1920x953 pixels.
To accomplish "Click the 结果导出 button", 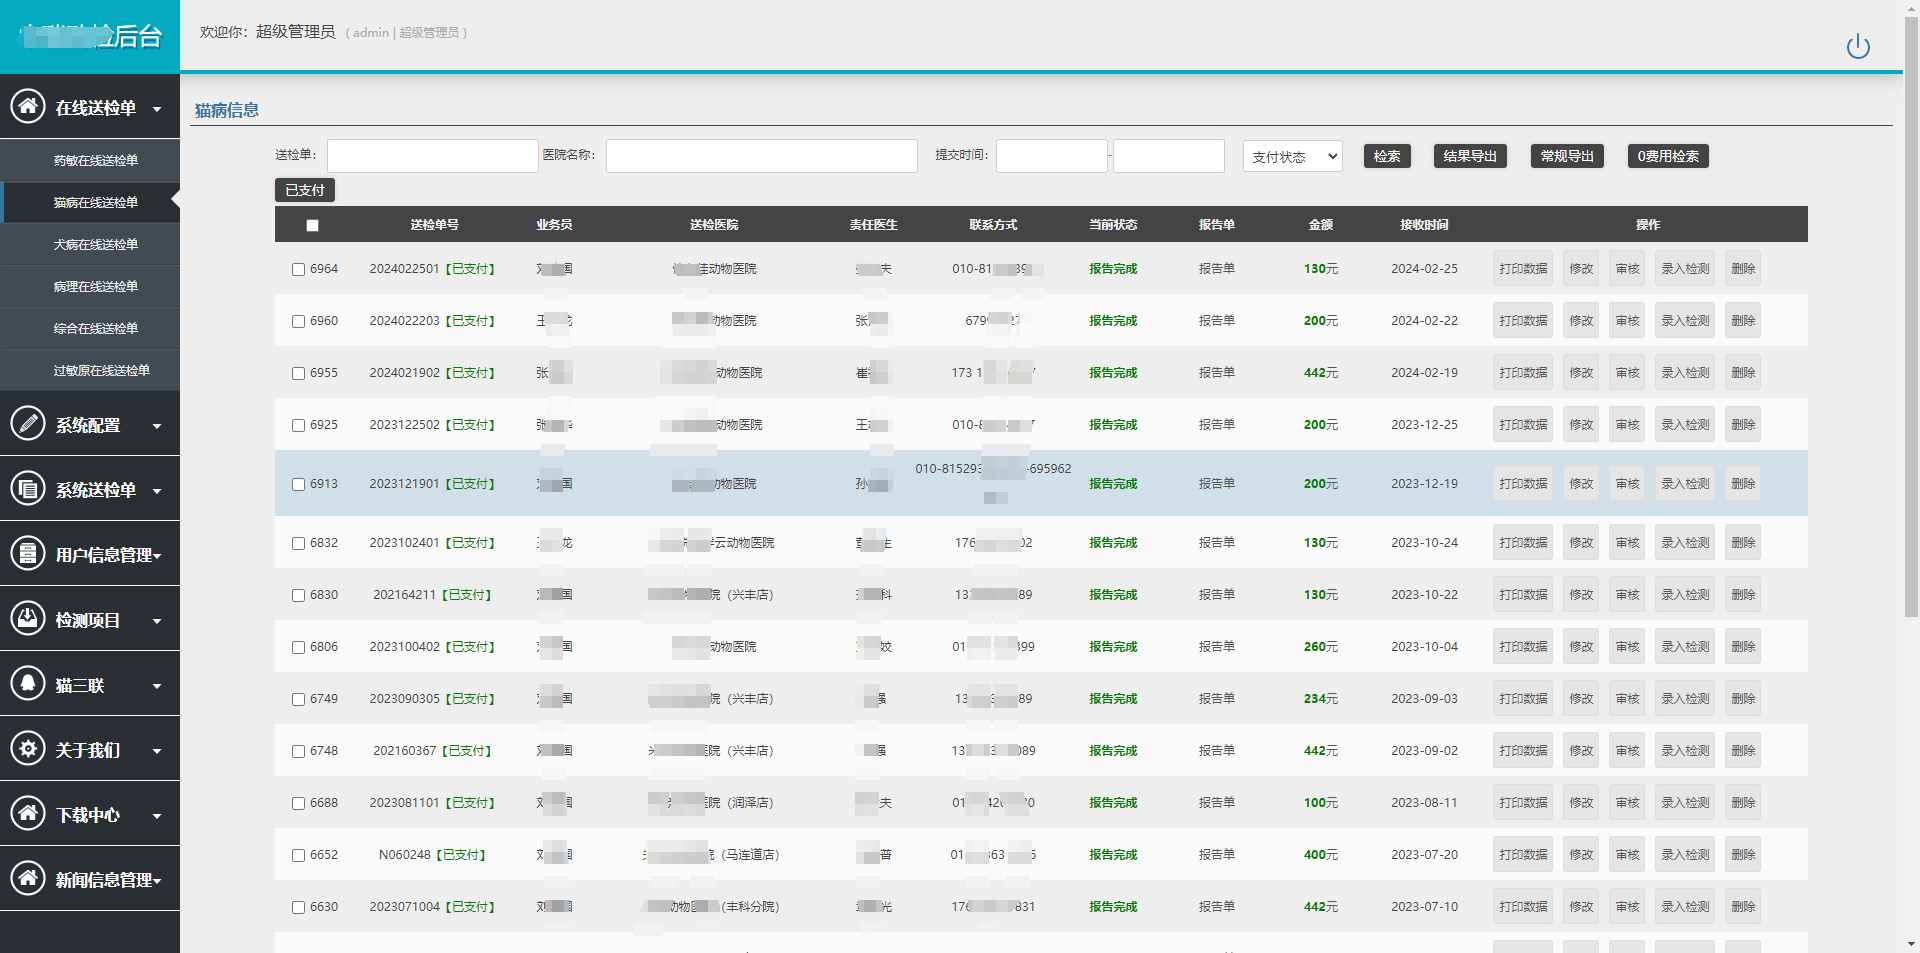I will tap(1470, 156).
